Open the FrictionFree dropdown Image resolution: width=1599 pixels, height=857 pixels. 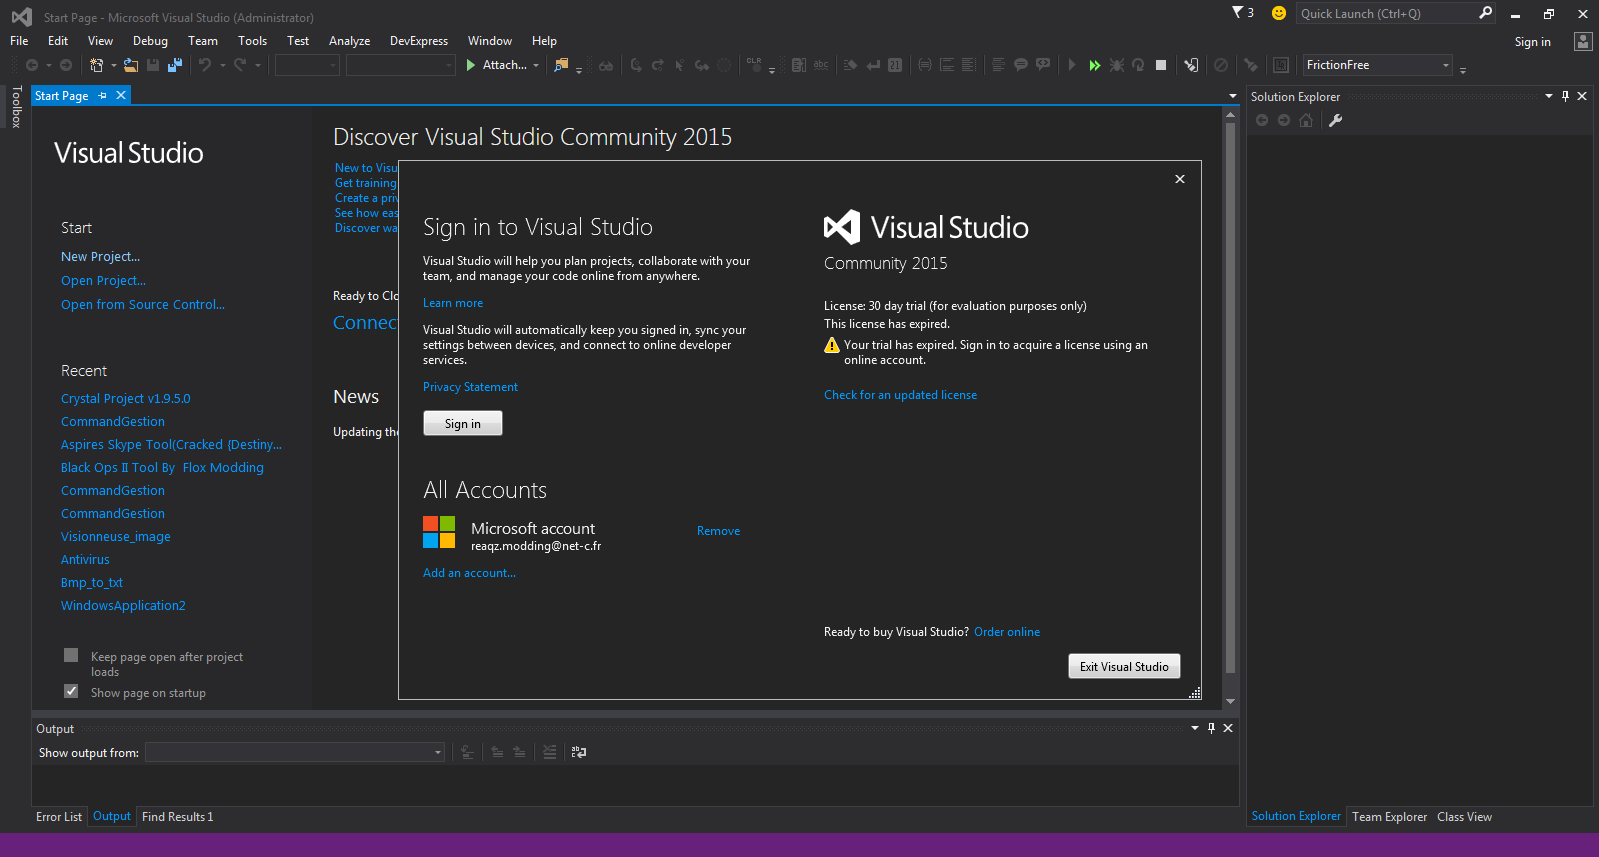point(1445,65)
